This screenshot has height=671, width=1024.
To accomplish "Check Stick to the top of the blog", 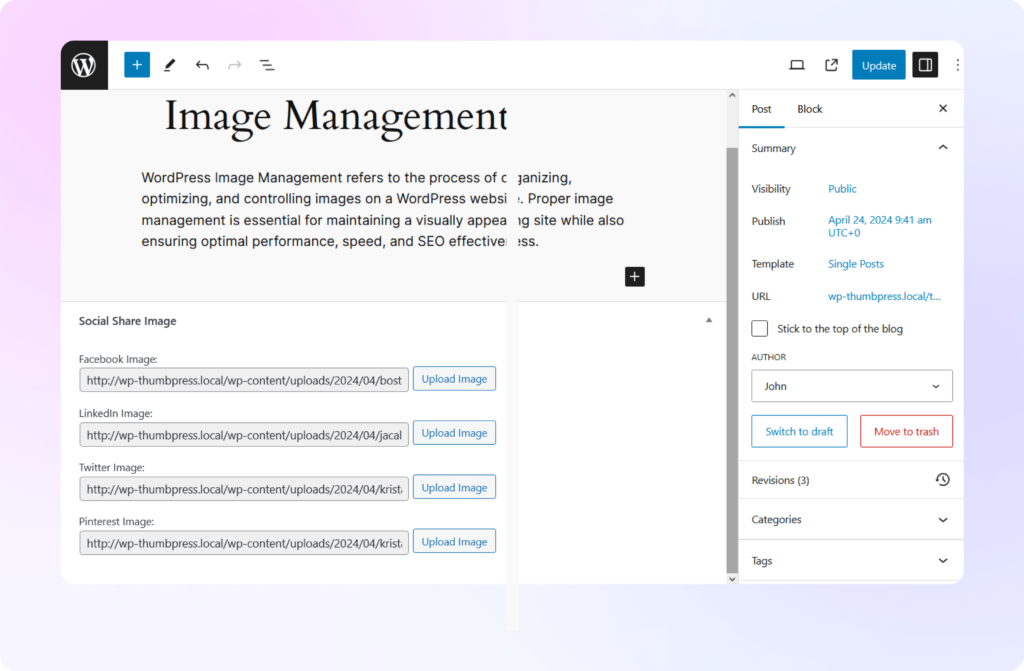I will tap(760, 329).
